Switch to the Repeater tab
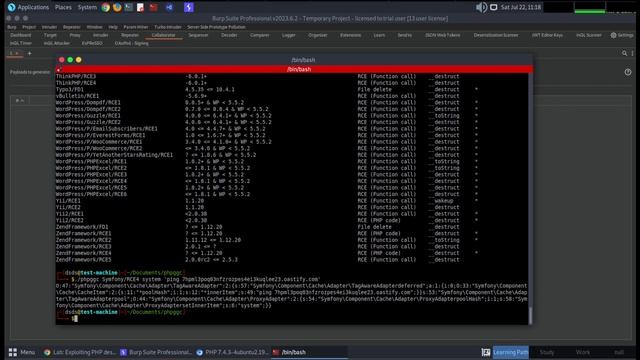640x360 pixels. pos(130,35)
